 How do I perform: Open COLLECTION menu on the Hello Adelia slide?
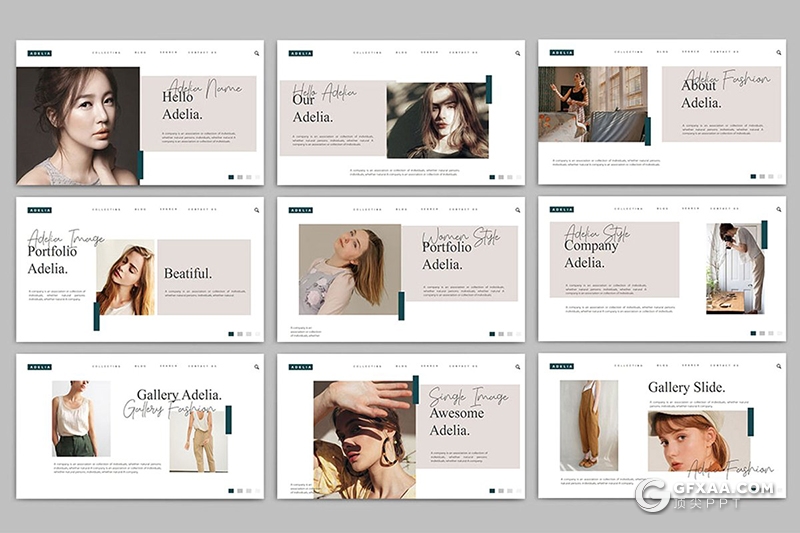106,53
